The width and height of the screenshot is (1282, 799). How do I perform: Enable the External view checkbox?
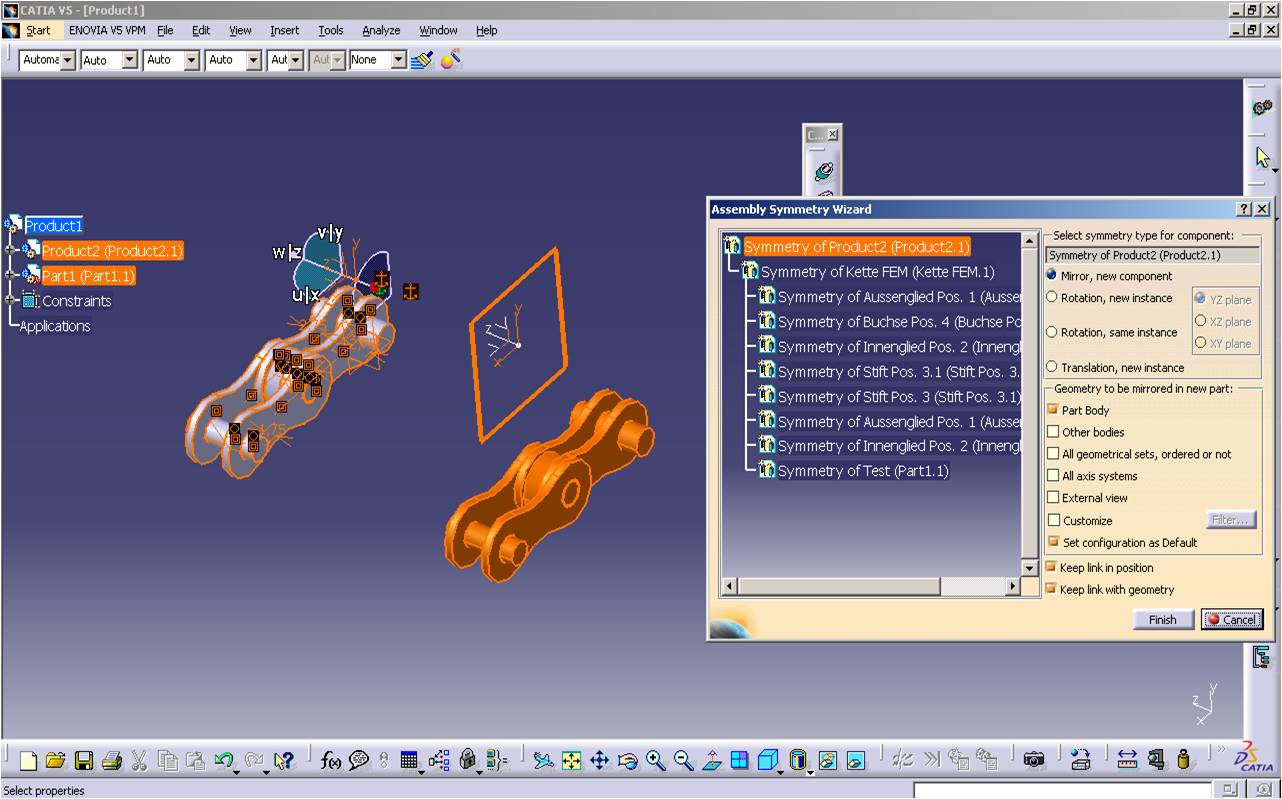click(x=1053, y=498)
